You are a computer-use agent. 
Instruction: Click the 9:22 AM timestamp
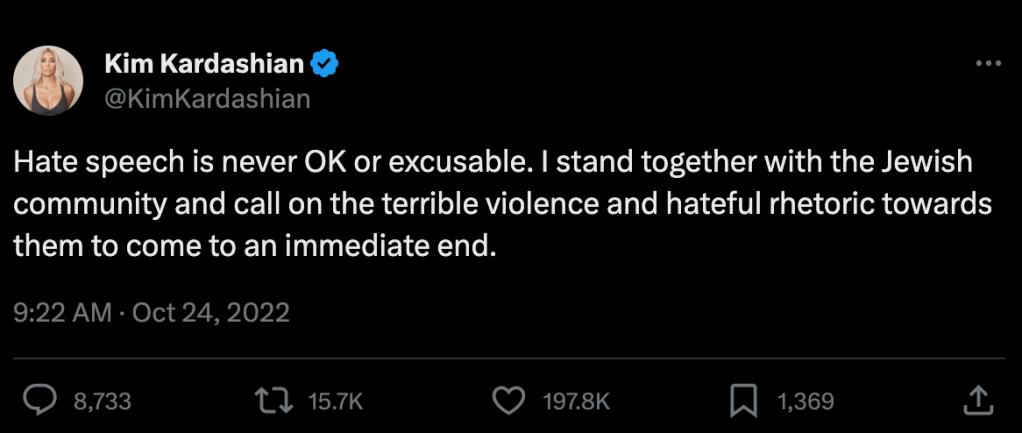[62, 313]
